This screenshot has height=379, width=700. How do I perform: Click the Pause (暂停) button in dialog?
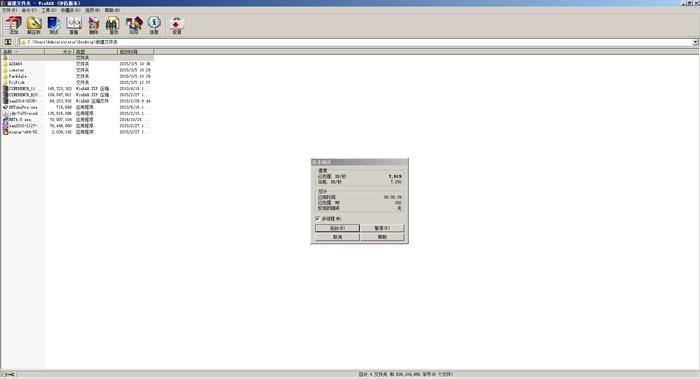382,228
